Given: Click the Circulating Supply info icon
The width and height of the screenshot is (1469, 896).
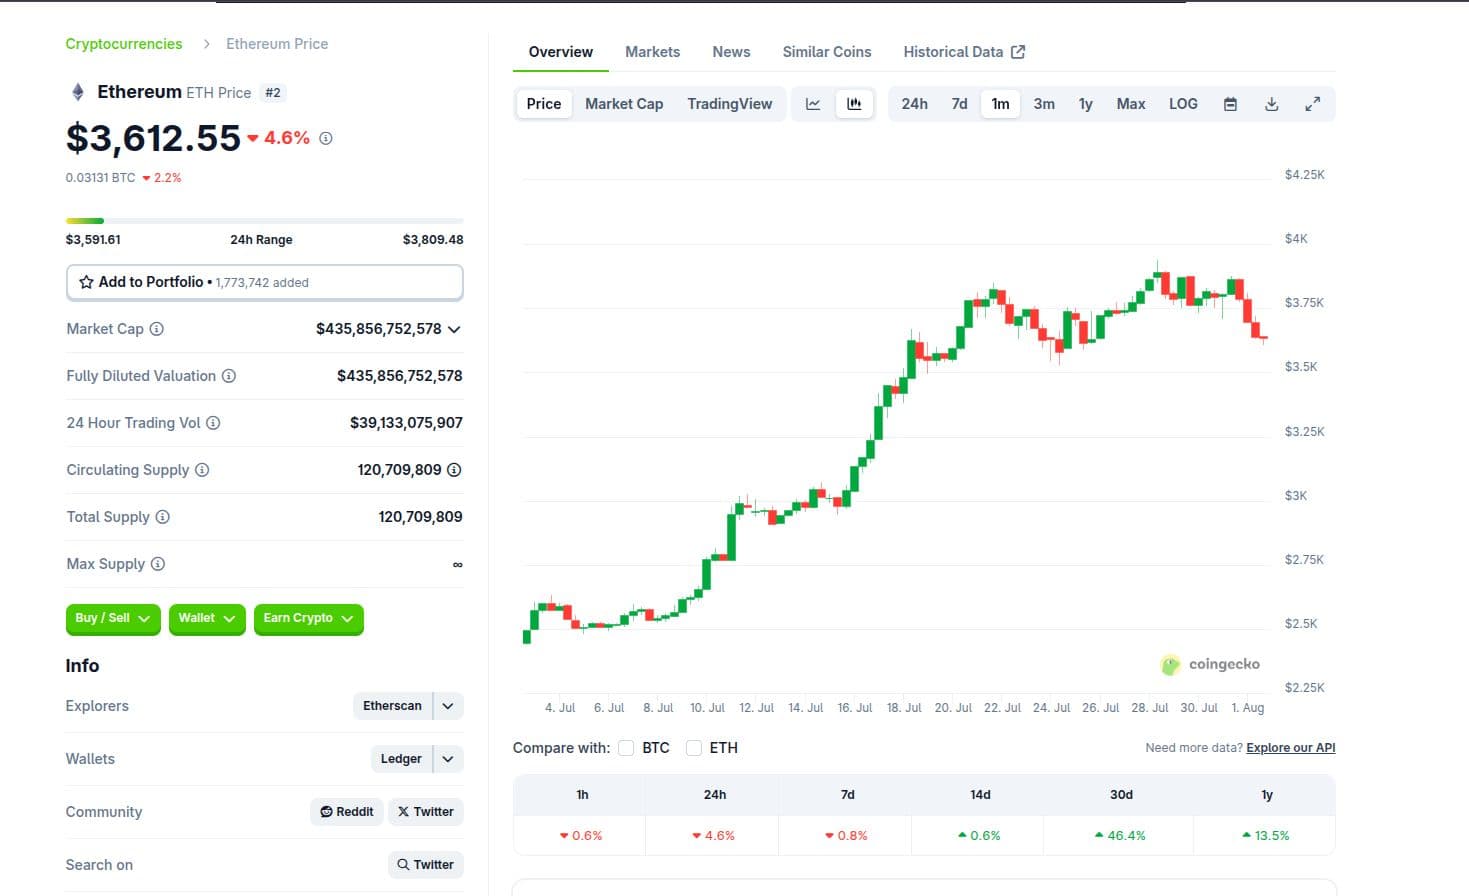Looking at the screenshot, I should click(203, 470).
